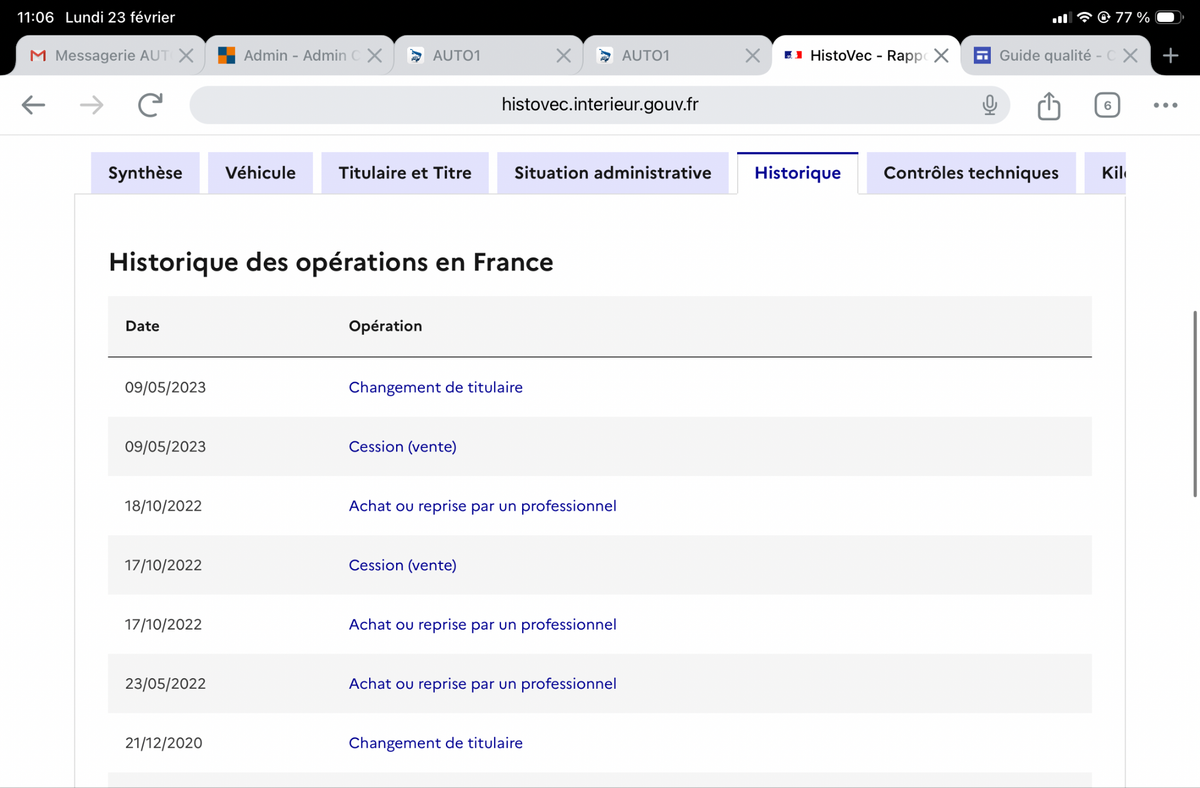Open the Synthèse tab
Image resolution: width=1200 pixels, height=788 pixels.
tap(145, 173)
